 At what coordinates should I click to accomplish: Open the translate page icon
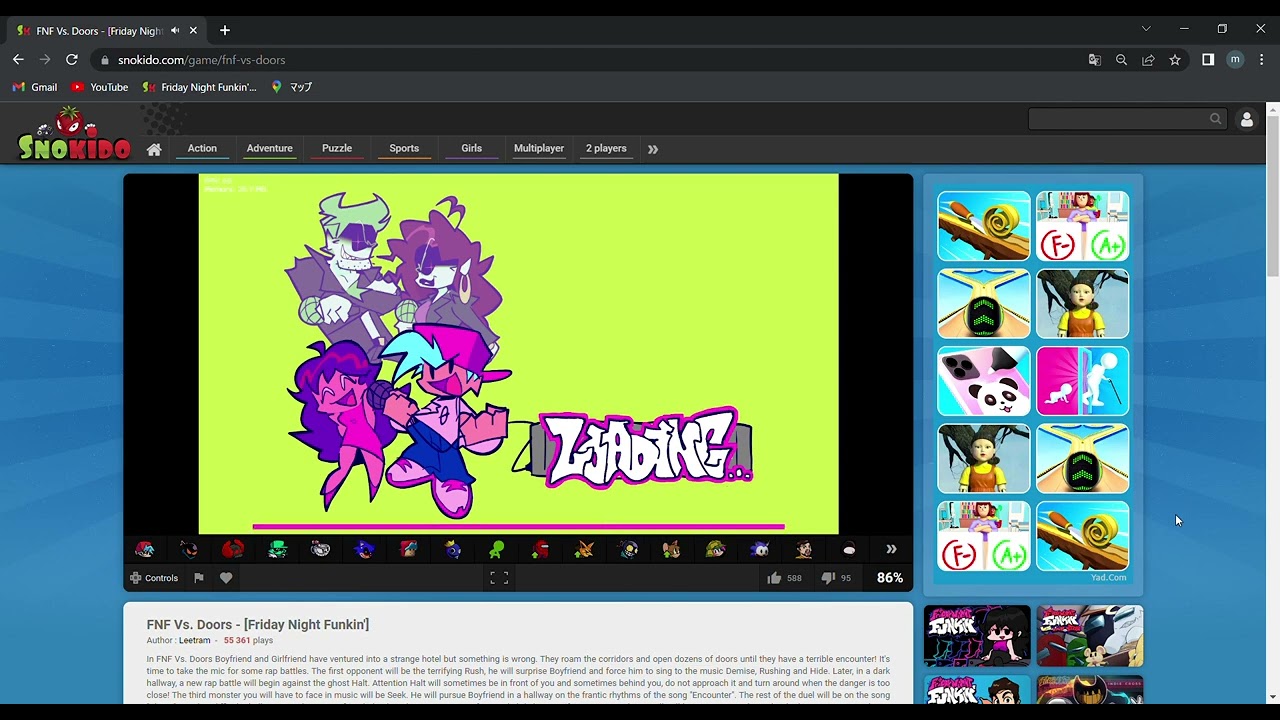pyautogui.click(x=1094, y=60)
